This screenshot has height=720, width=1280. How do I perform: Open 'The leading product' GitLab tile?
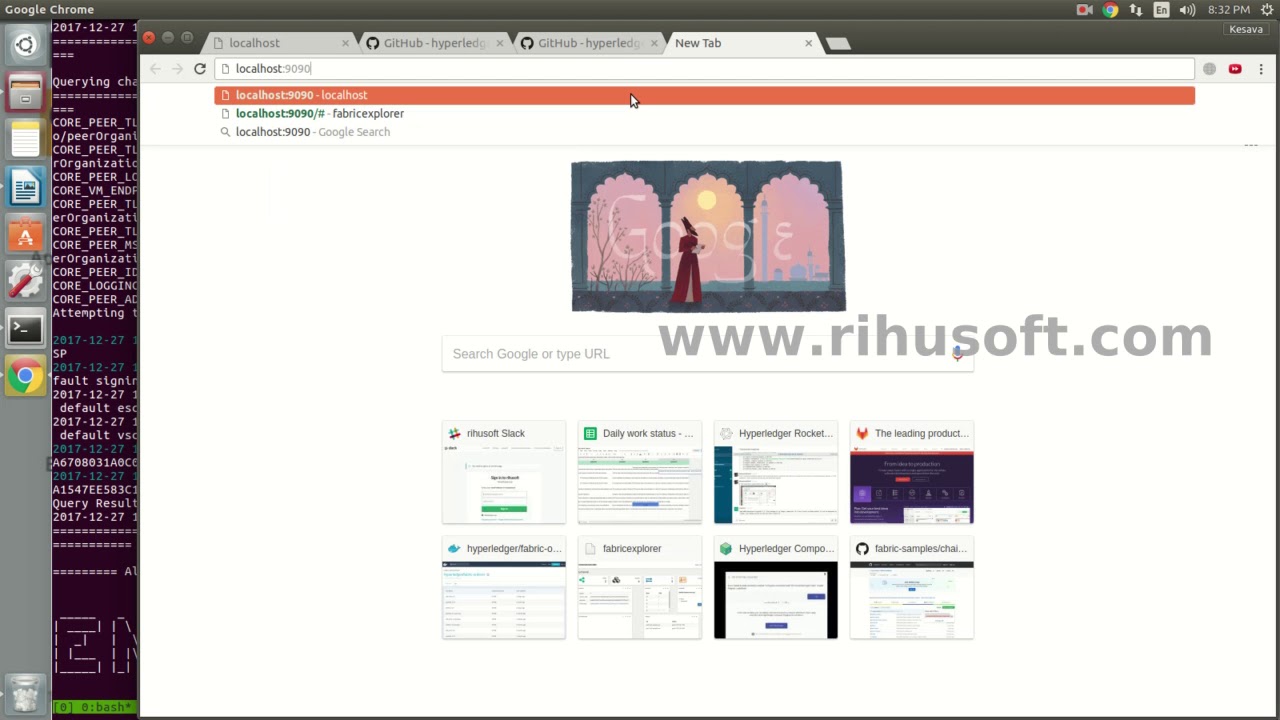pyautogui.click(x=912, y=473)
